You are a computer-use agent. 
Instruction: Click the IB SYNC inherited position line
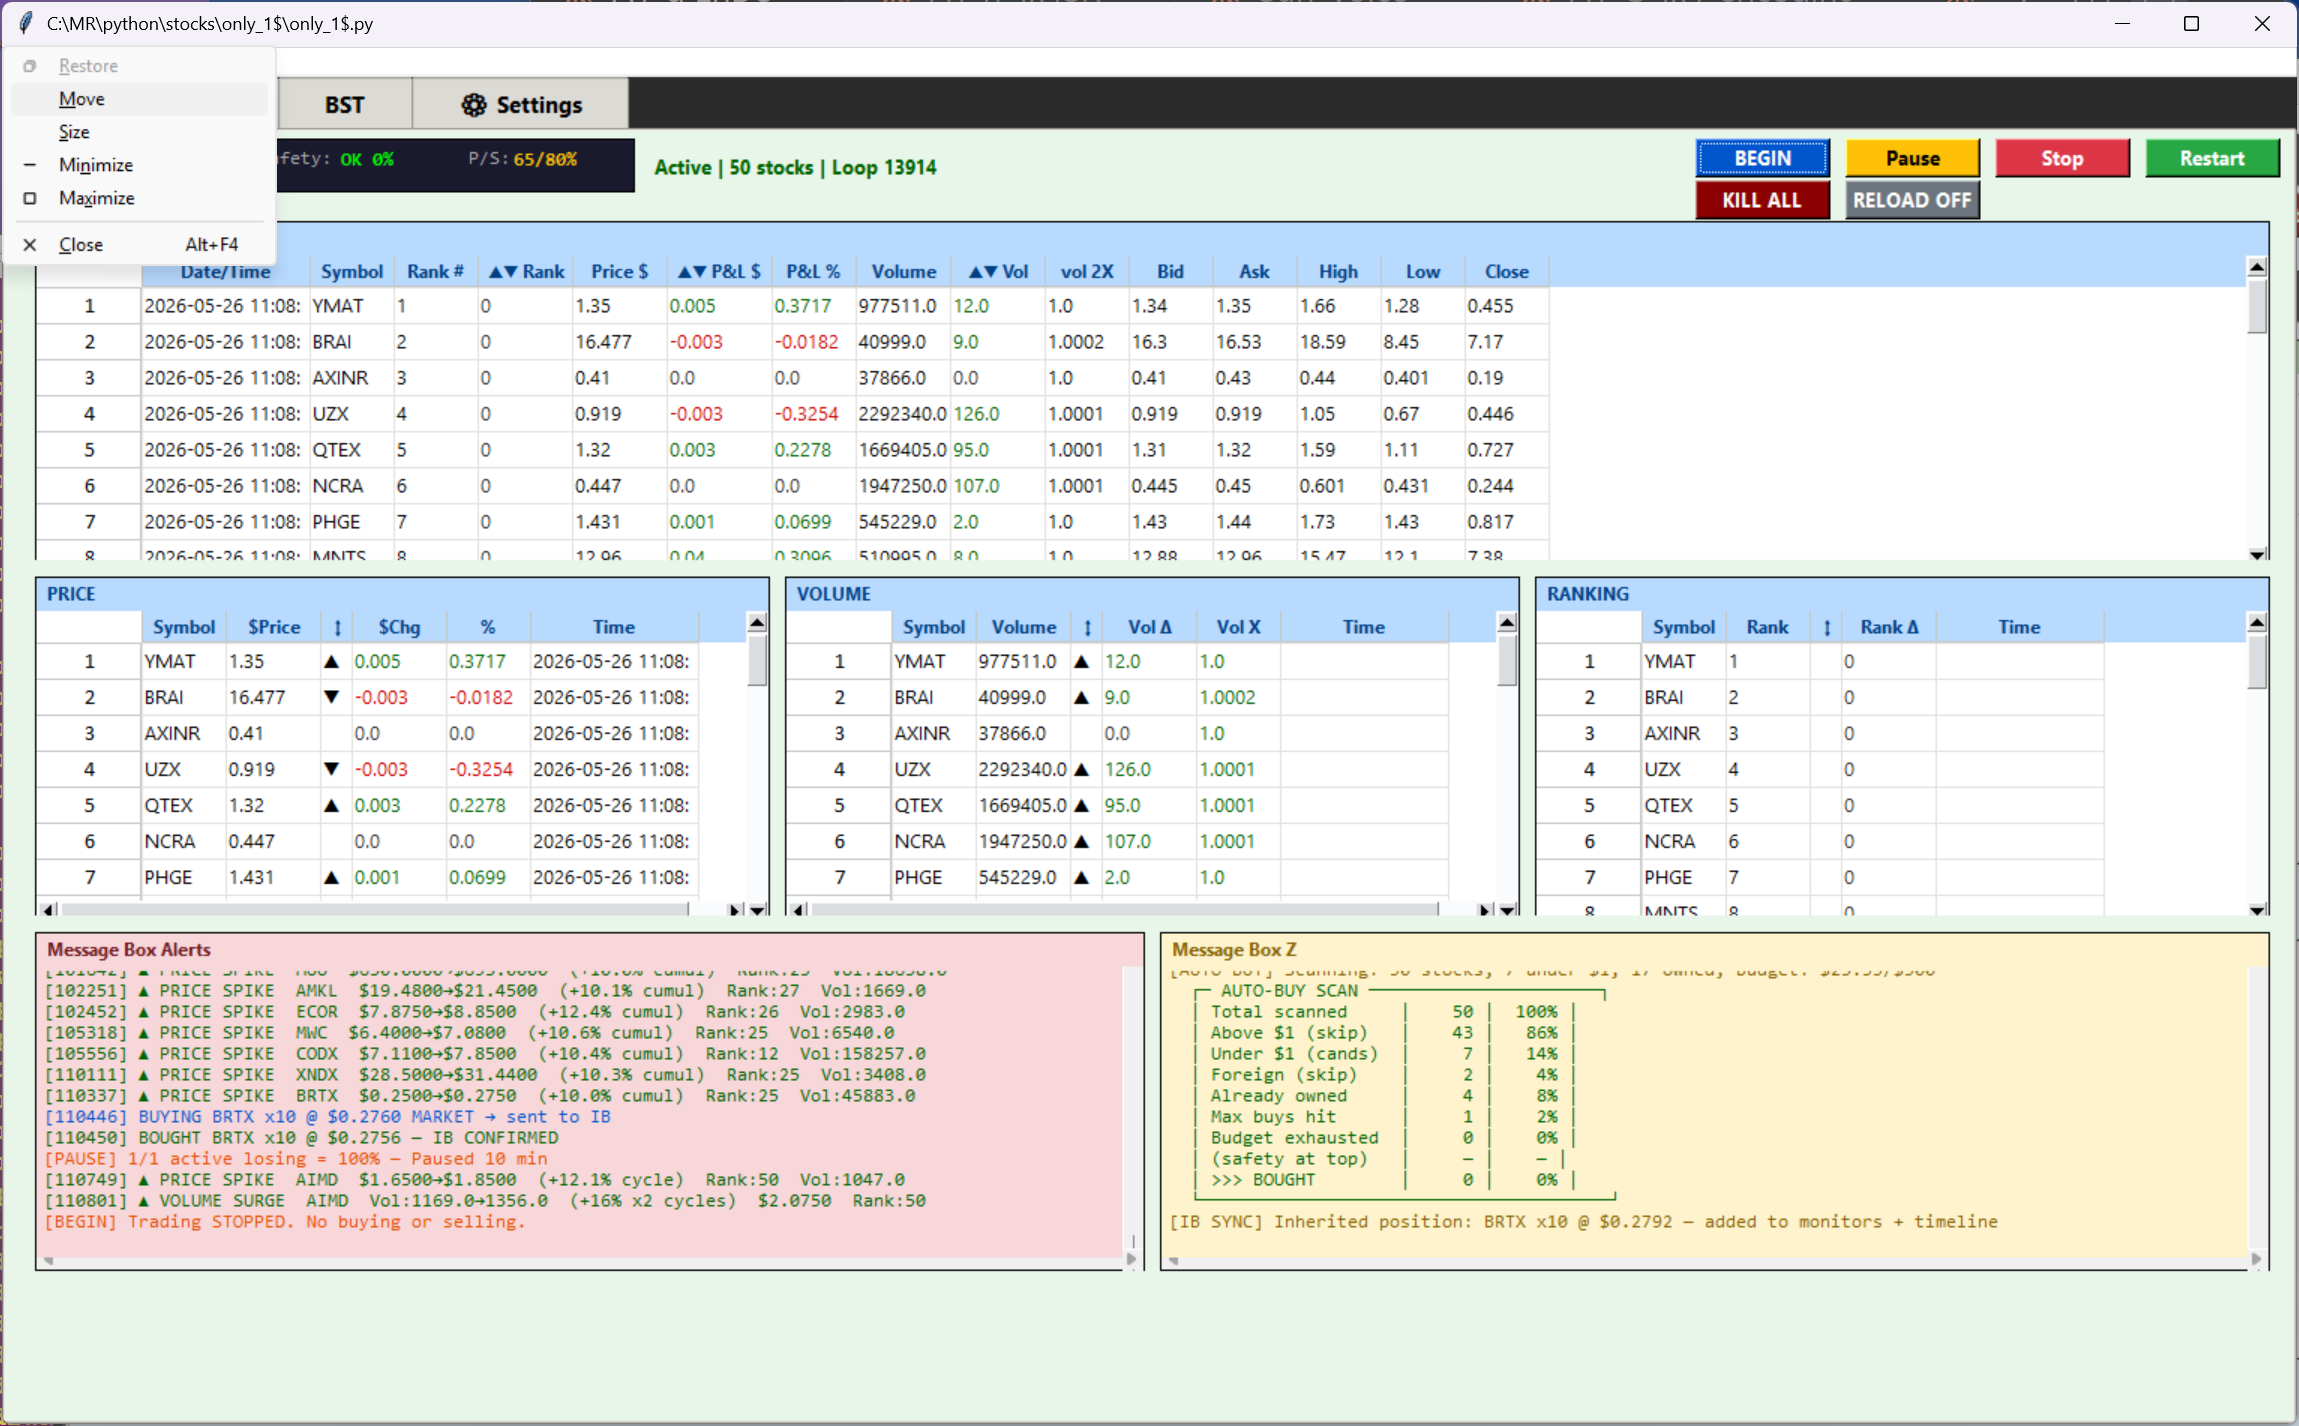[x=1583, y=1222]
